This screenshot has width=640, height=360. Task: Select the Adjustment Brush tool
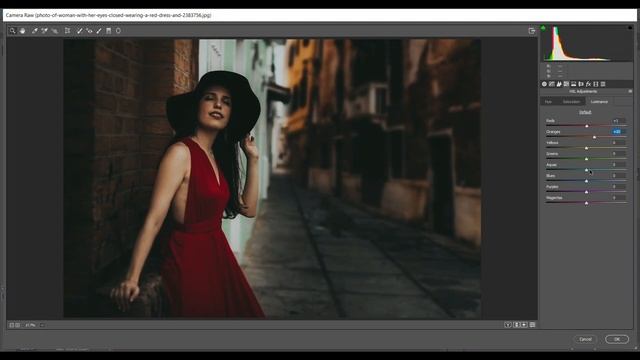[99, 31]
